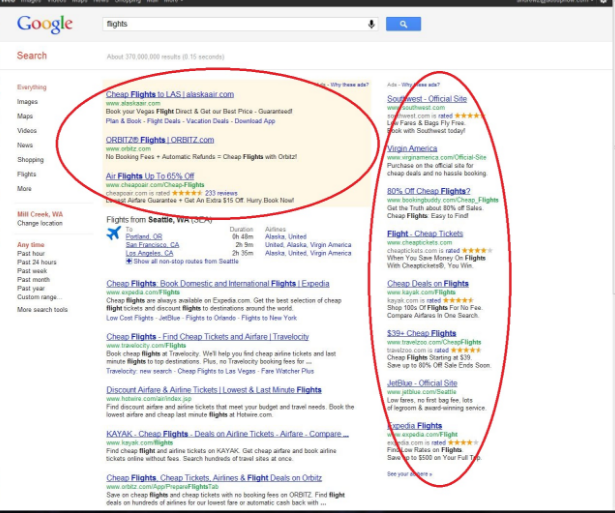Click the red Search label

32,56
